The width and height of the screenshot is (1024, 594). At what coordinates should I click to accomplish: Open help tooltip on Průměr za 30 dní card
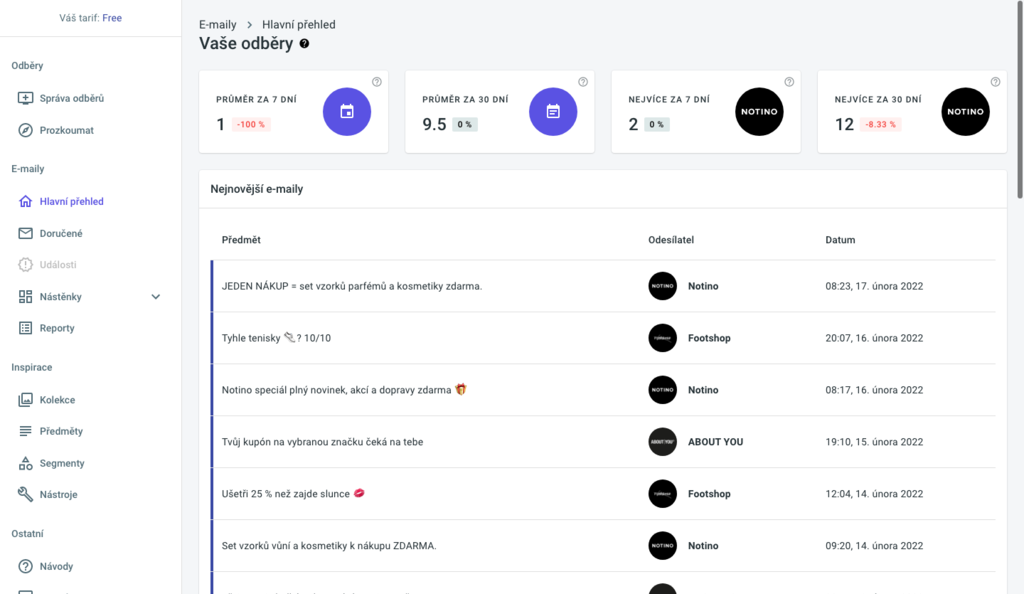[583, 82]
